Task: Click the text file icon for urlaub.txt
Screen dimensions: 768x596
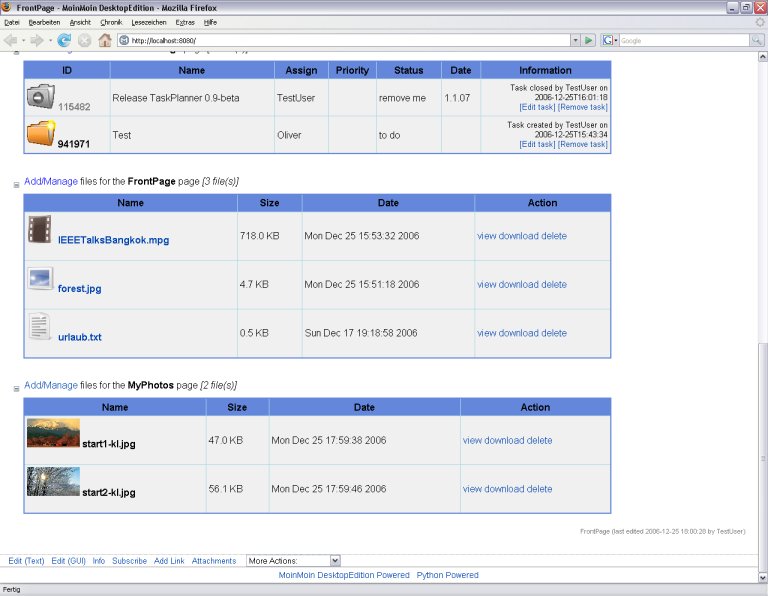Action: pyautogui.click(x=40, y=326)
